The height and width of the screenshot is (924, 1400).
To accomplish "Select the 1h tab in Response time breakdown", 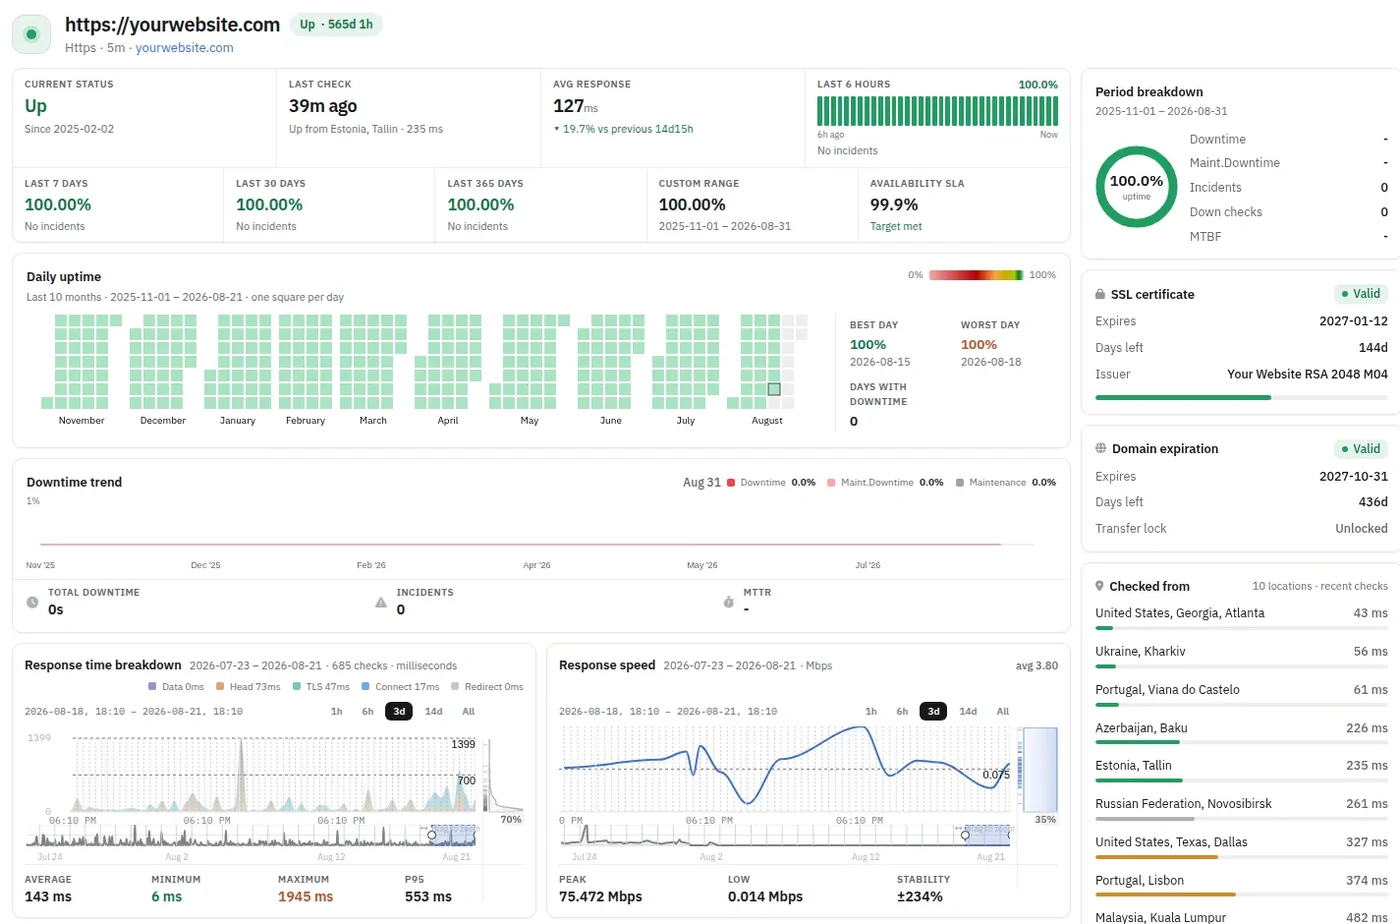I will point(337,711).
